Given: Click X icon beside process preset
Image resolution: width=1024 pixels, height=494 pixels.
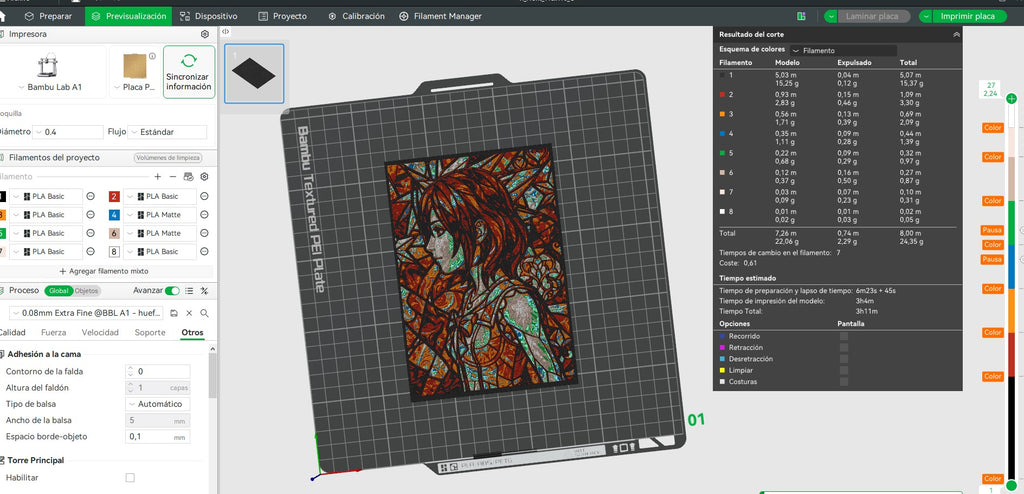Looking at the screenshot, I should (x=189, y=313).
